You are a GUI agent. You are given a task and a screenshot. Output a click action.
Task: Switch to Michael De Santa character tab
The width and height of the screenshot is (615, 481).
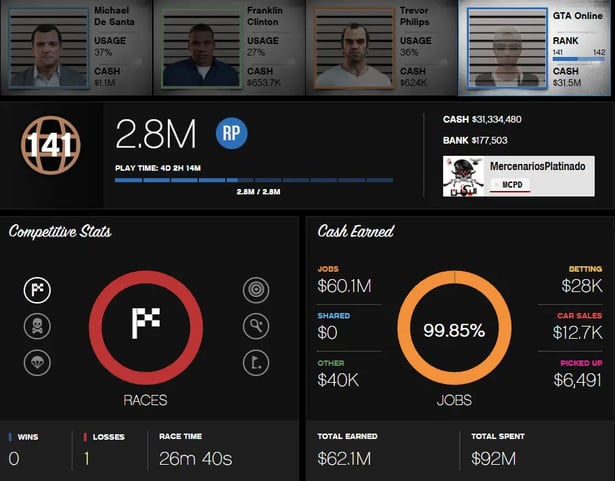(77, 46)
